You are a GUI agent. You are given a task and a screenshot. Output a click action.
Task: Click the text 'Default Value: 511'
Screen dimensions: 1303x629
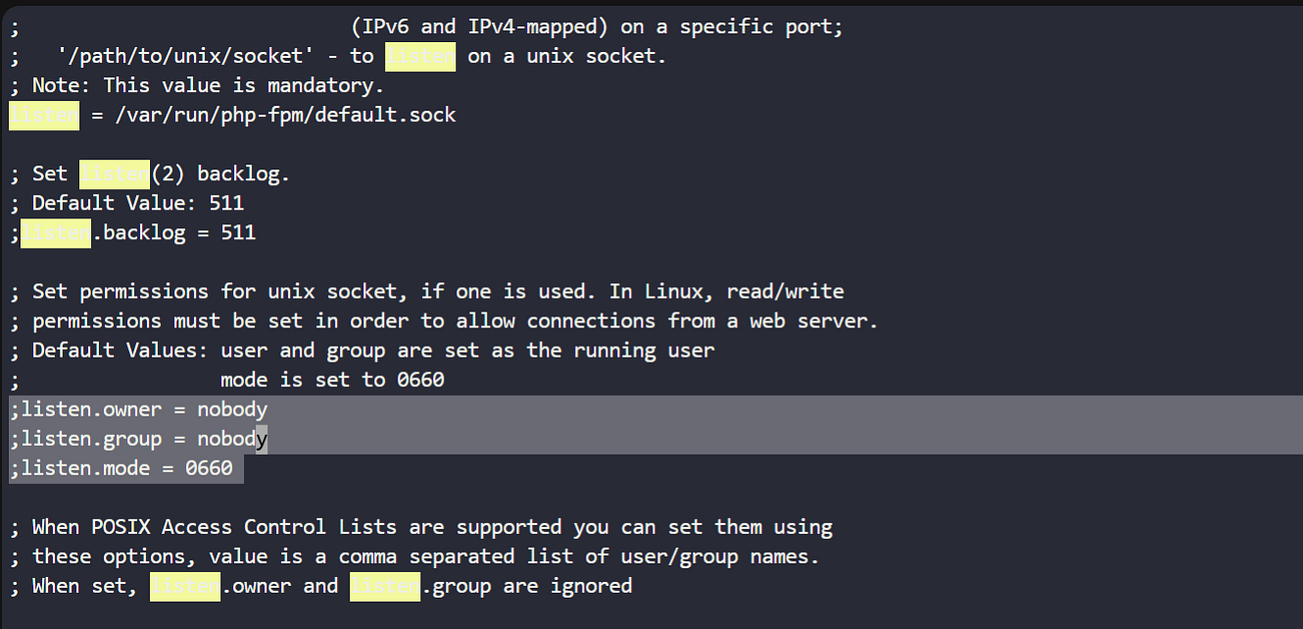click(138, 203)
